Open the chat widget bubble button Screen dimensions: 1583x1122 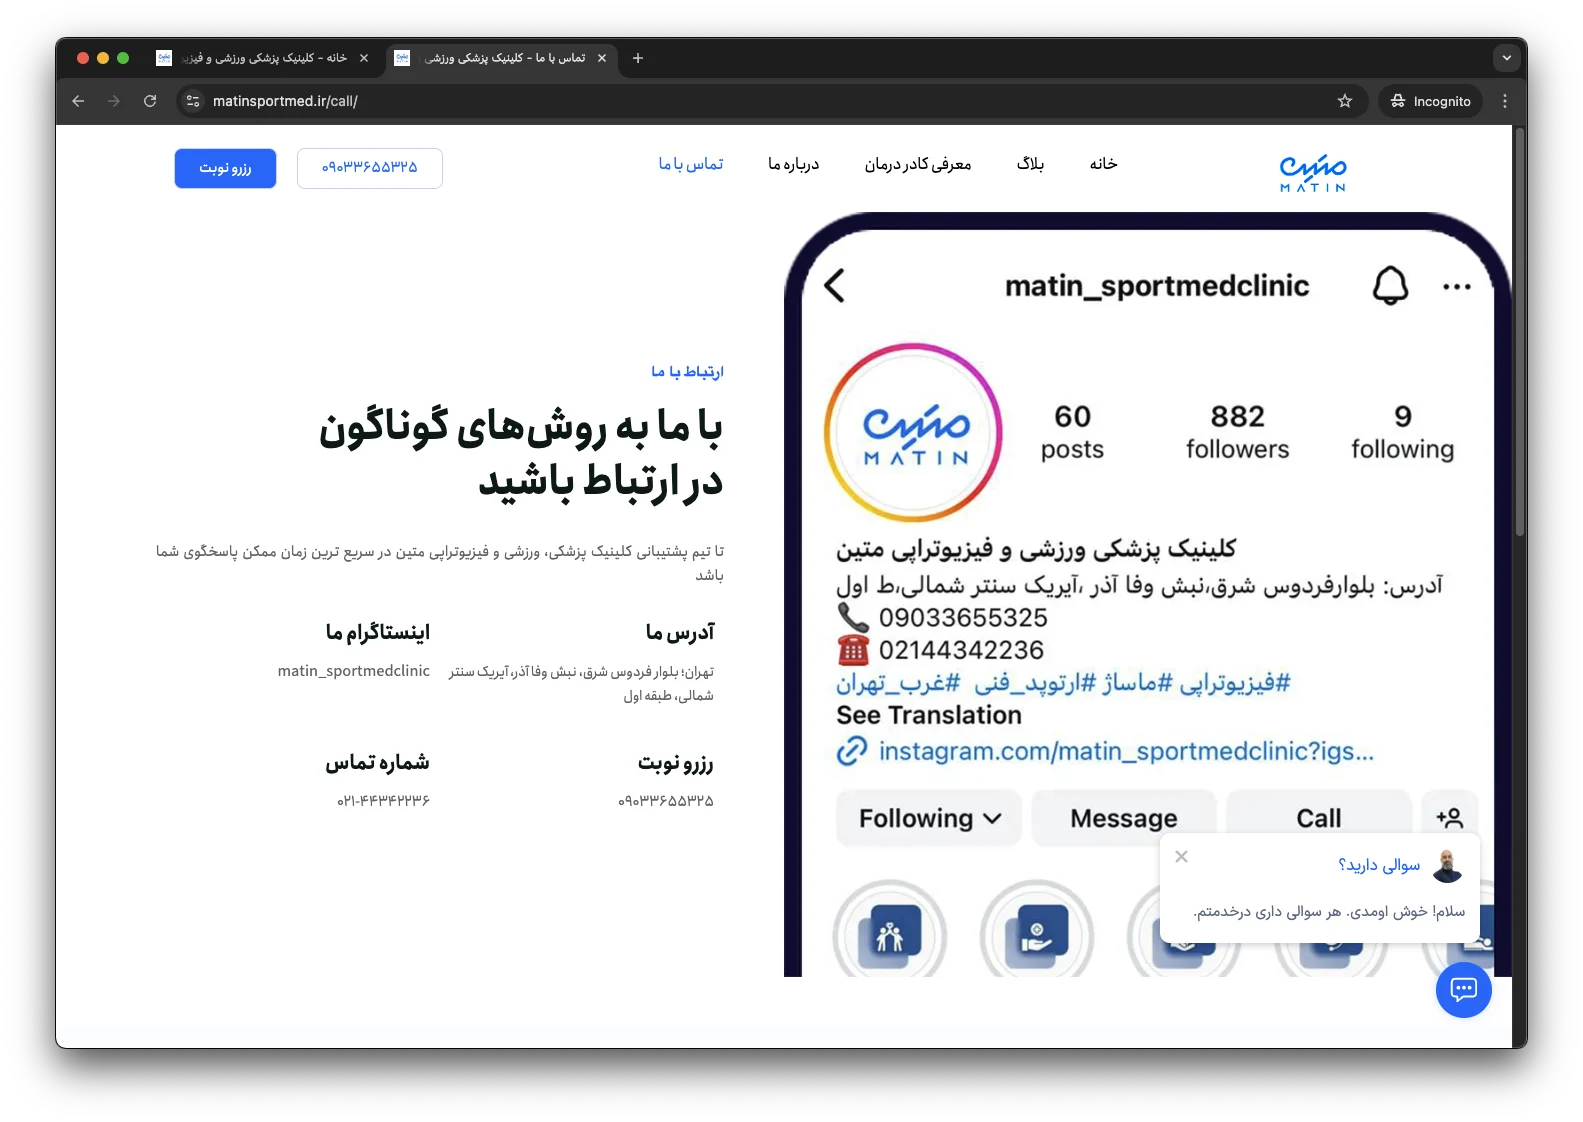1463,990
